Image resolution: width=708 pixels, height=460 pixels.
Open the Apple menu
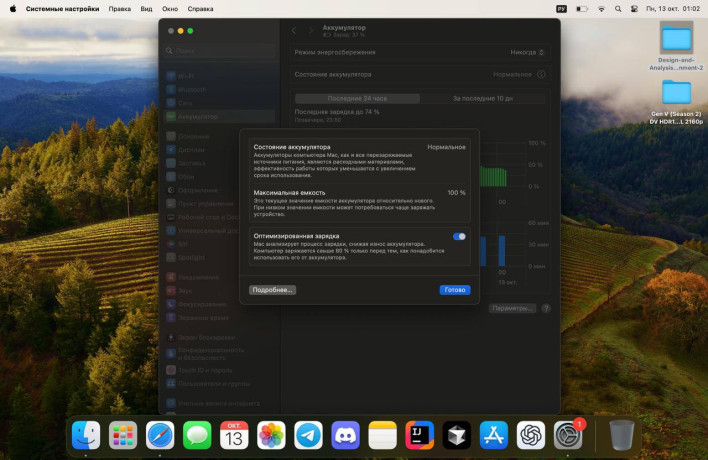click(11, 8)
